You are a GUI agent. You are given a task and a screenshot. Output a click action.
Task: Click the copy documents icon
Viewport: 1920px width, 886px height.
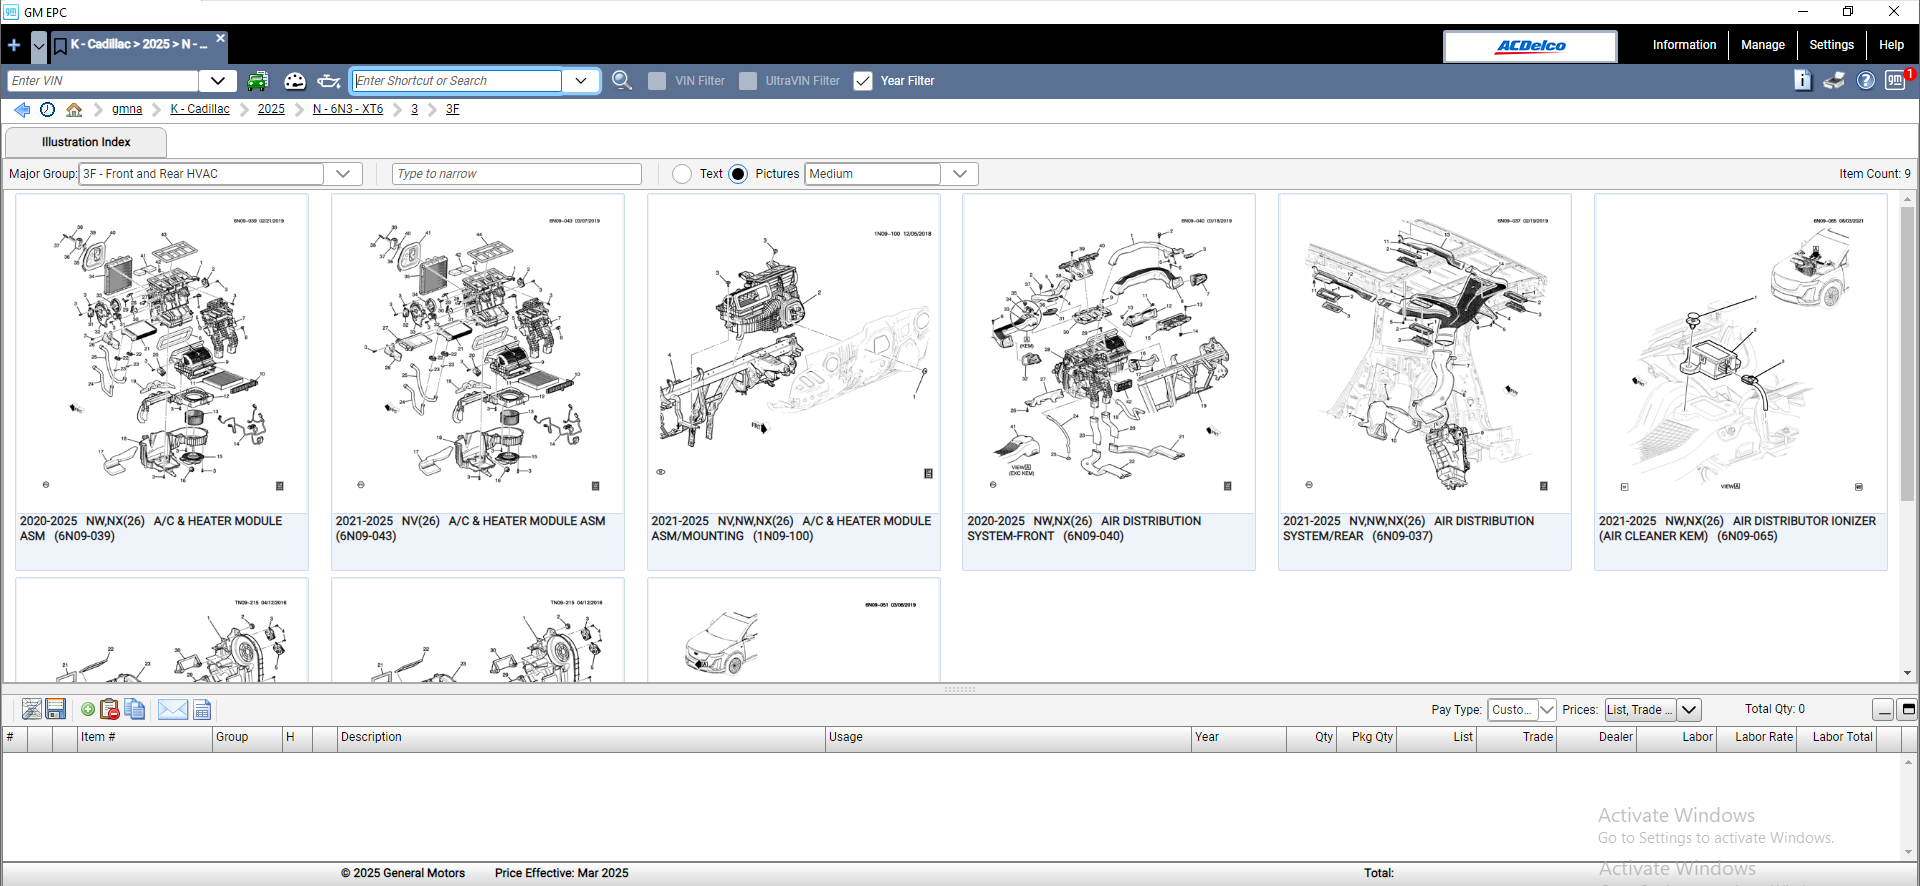(135, 709)
